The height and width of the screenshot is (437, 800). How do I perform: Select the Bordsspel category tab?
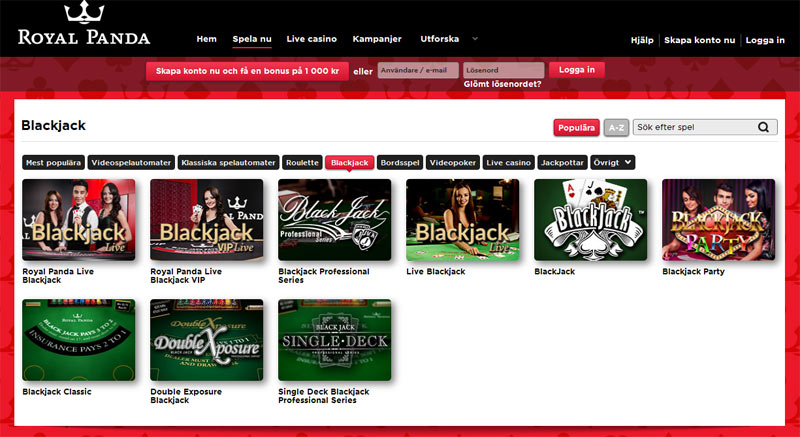(x=400, y=163)
